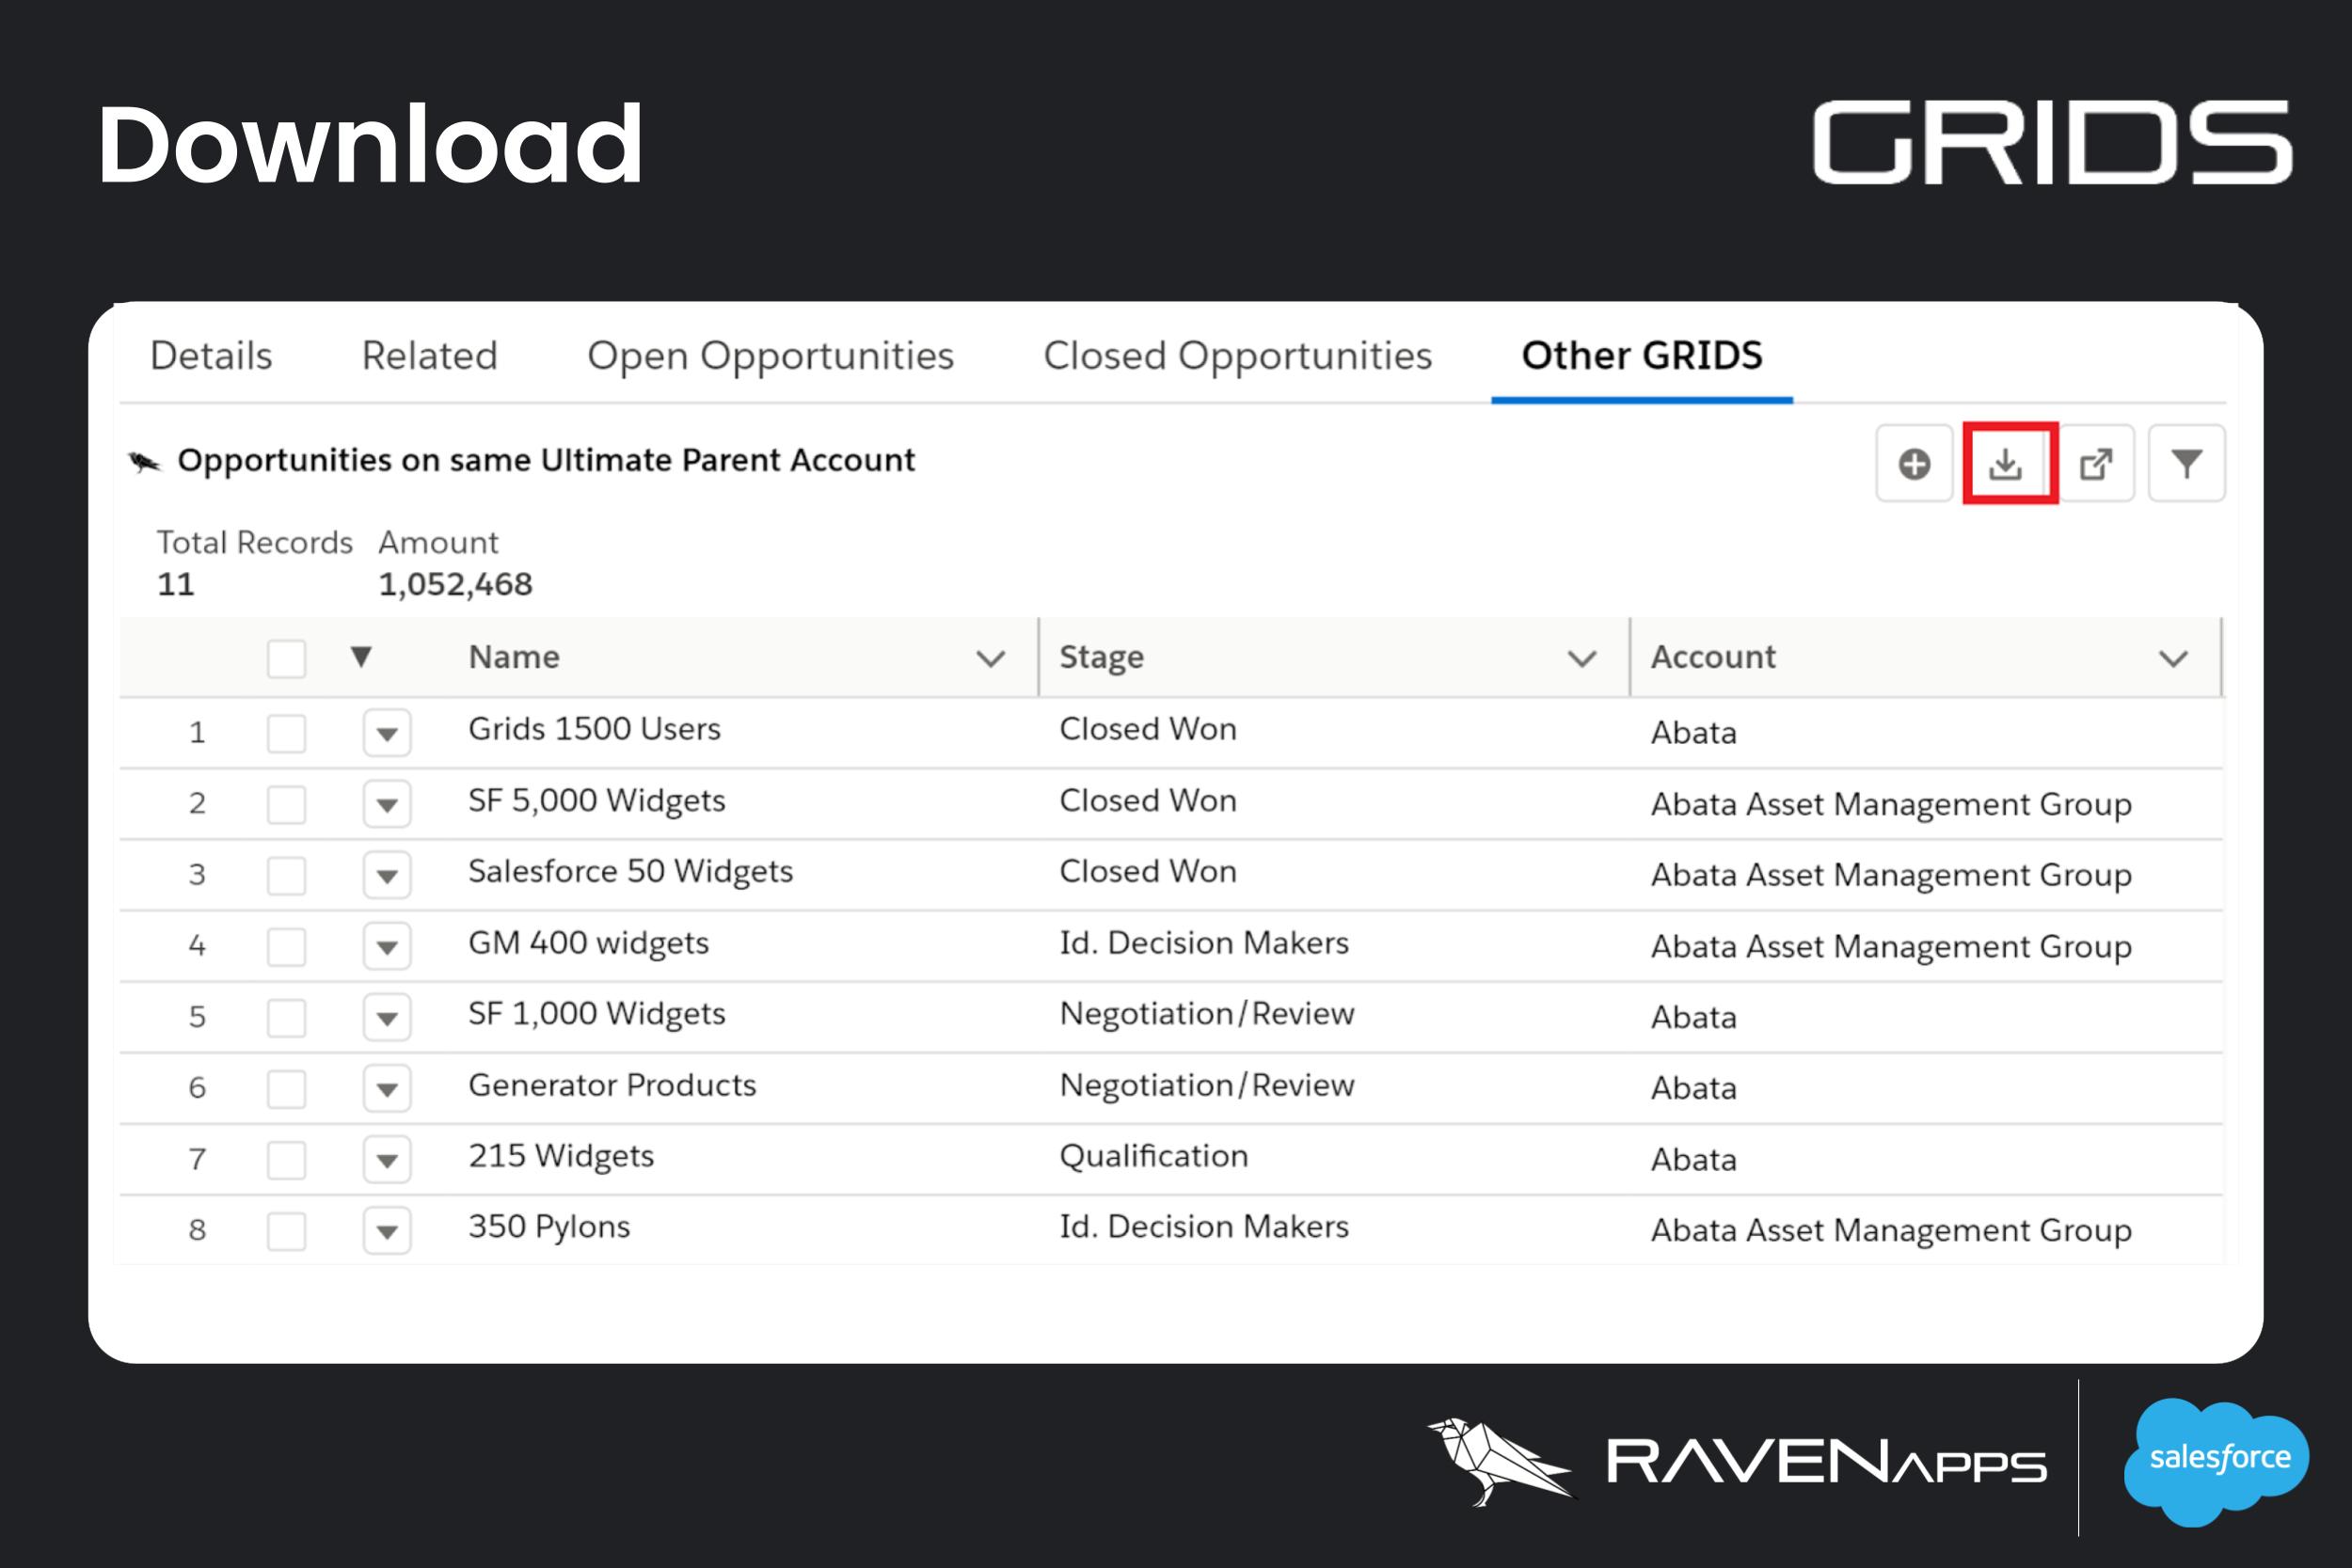Open the Closed Opportunities tab
This screenshot has height=1568, width=2352.
1237,356
